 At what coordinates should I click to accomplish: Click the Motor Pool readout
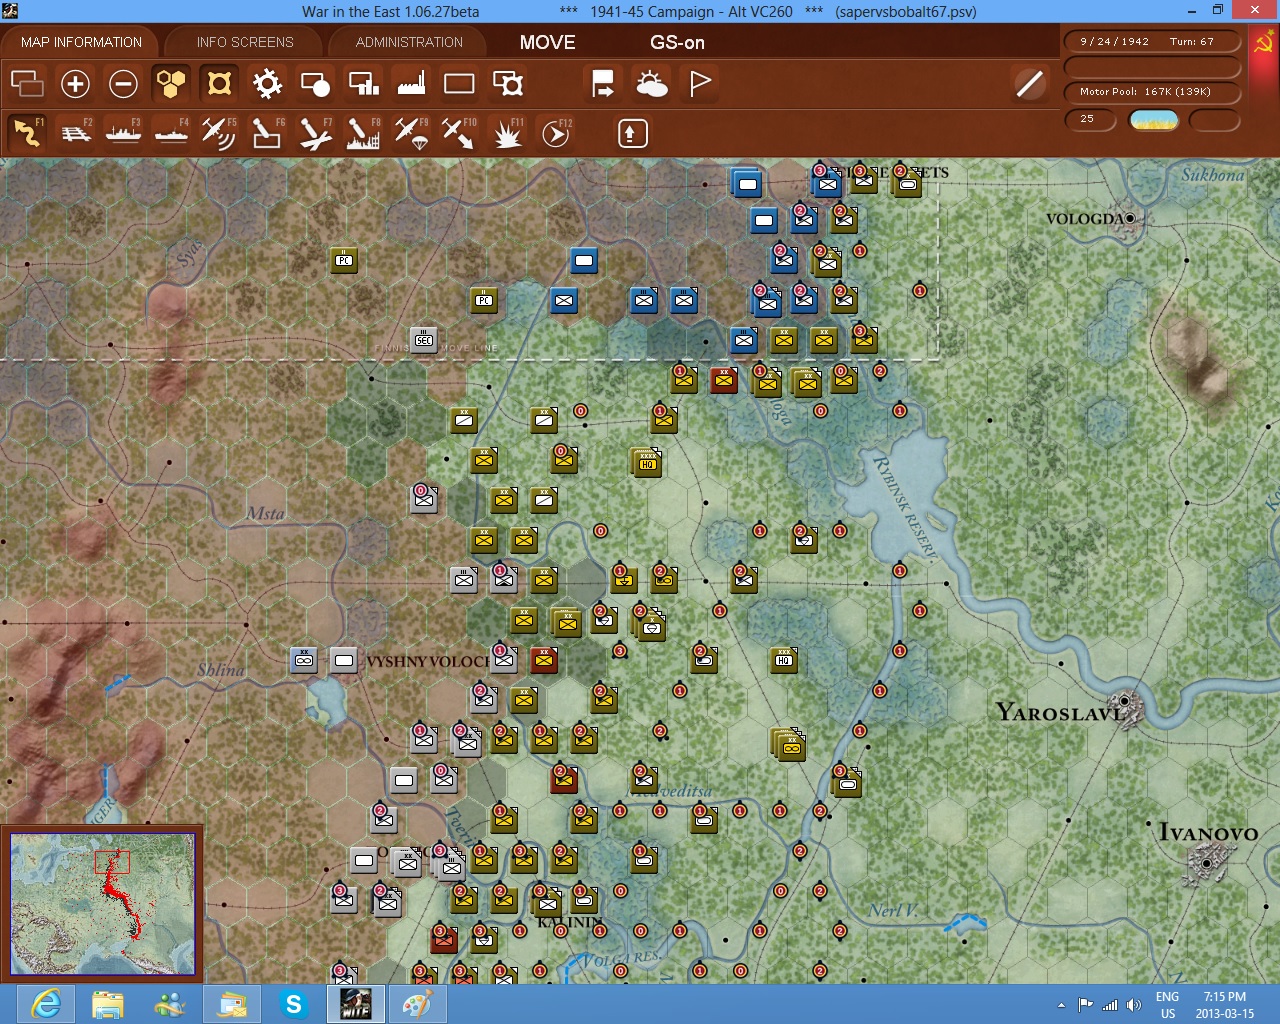click(1152, 92)
